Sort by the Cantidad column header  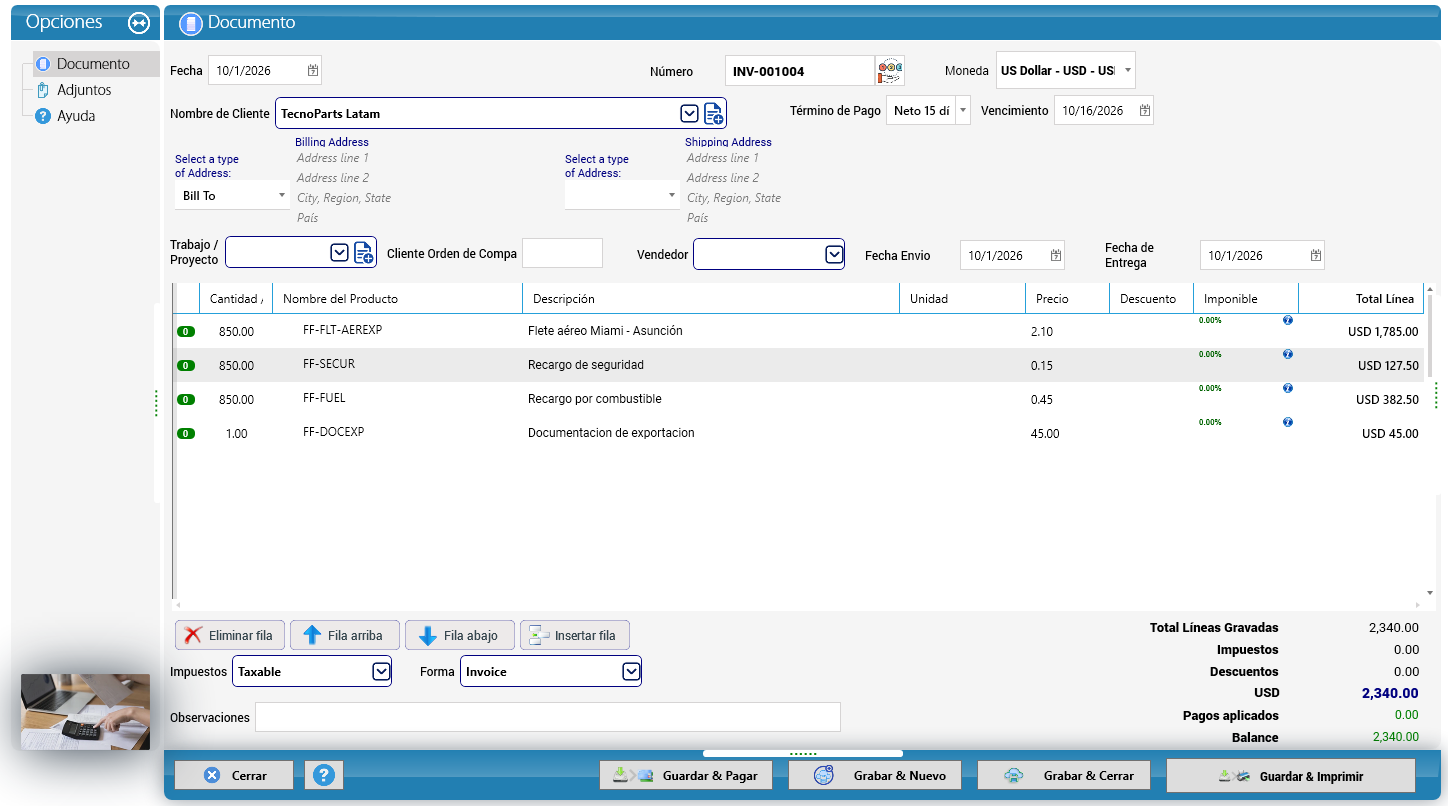pos(236,299)
